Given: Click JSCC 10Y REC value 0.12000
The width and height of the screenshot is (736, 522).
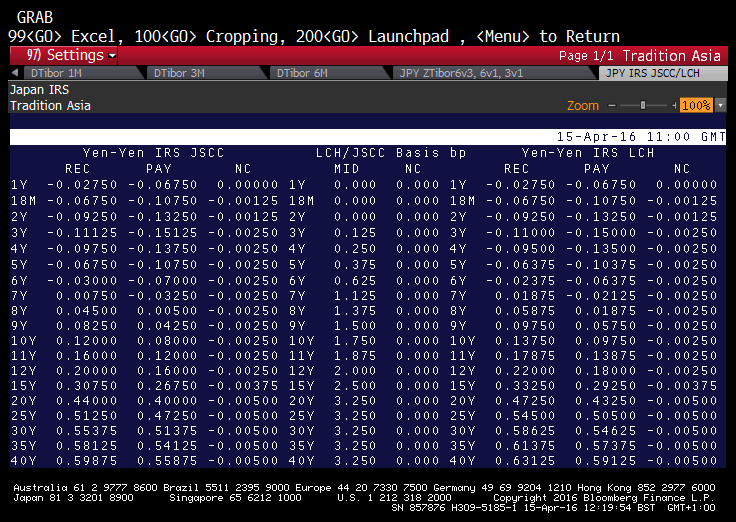Looking at the screenshot, I should 86,341.
